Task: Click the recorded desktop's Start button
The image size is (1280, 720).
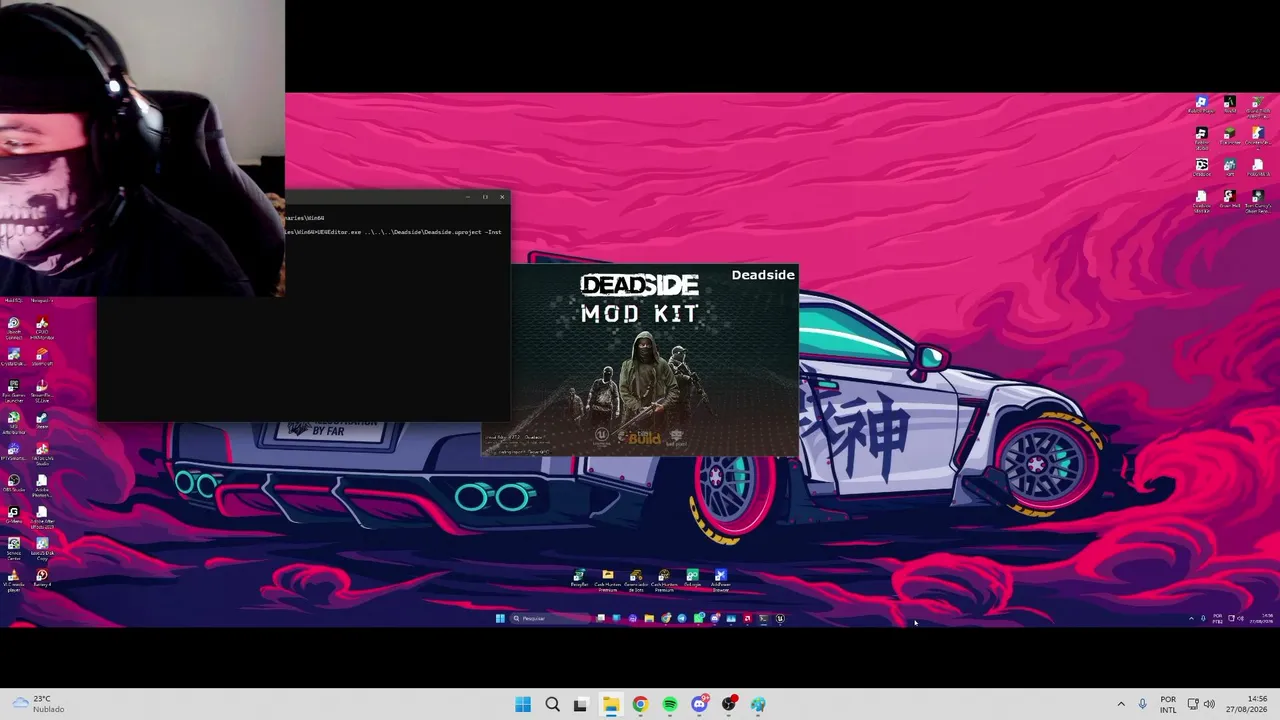Action: click(x=500, y=618)
